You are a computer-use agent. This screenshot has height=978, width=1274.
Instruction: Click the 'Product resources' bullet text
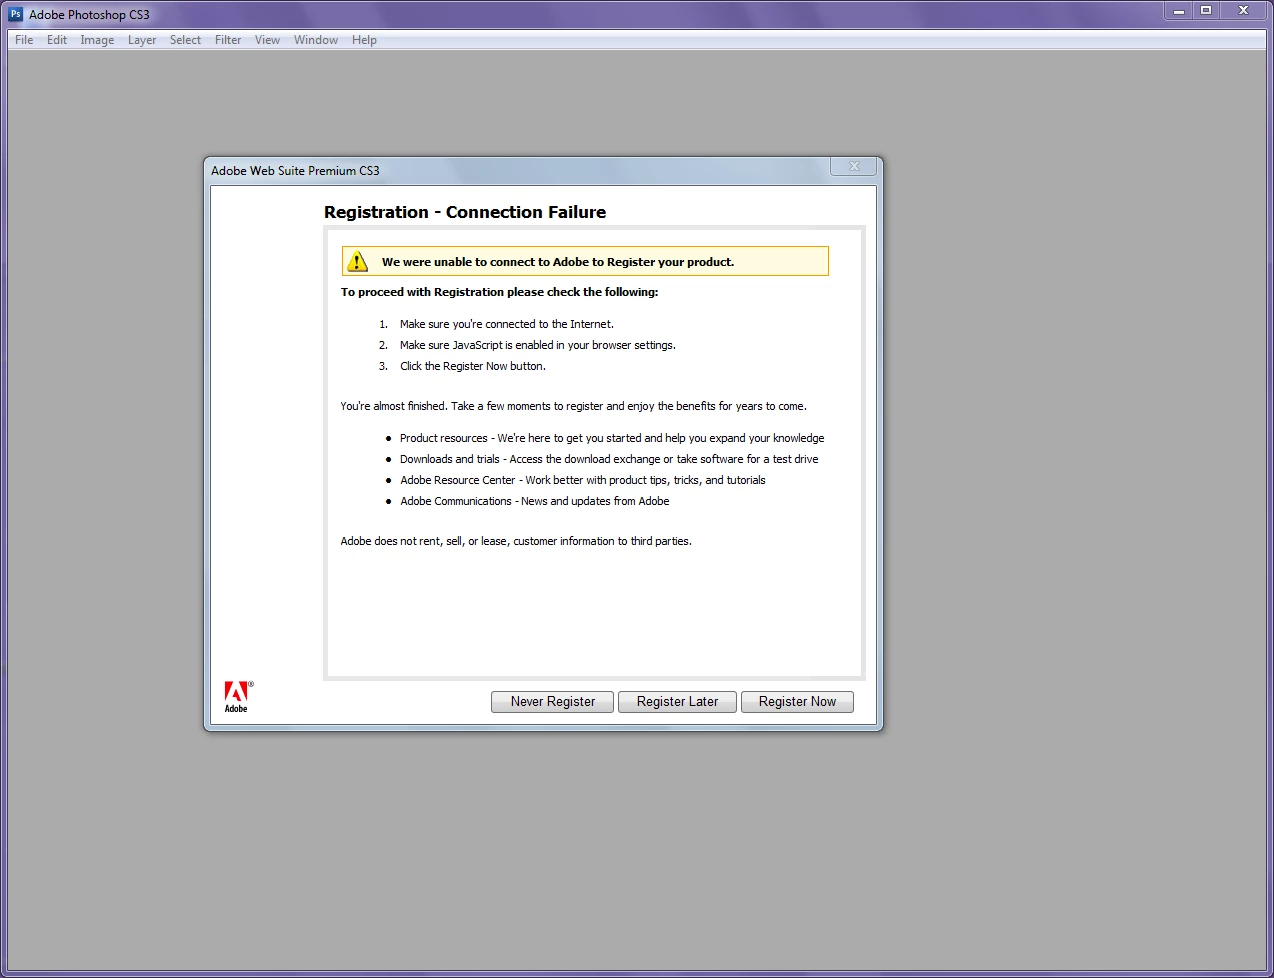(612, 438)
